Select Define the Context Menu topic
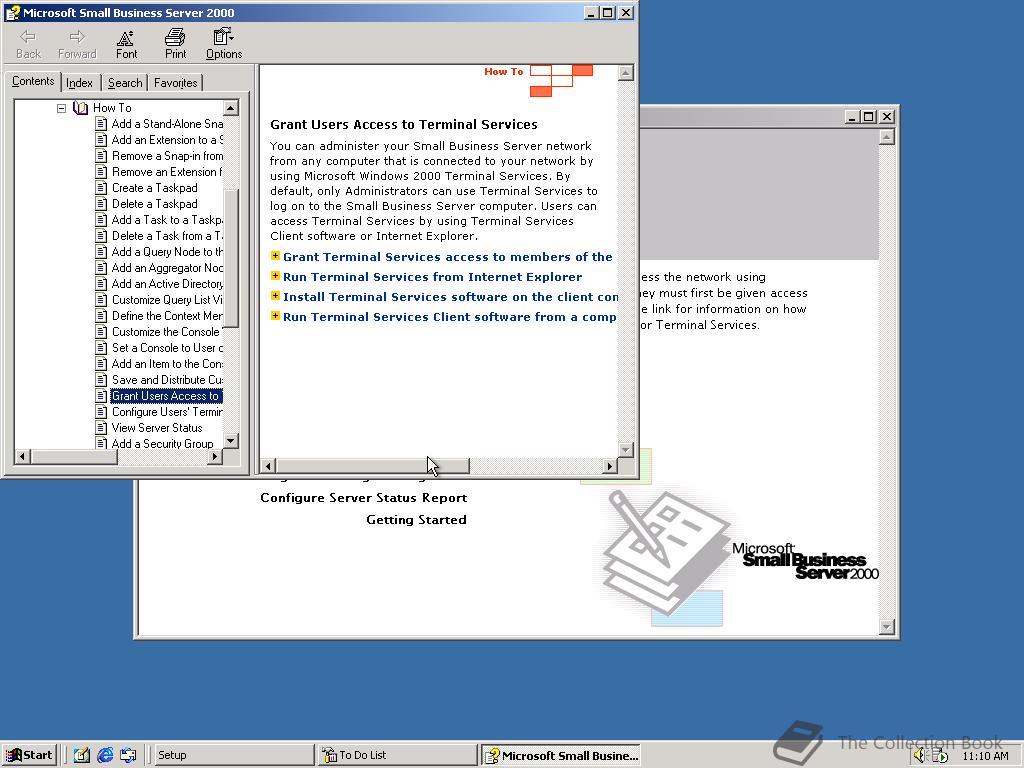 pyautogui.click(x=167, y=315)
